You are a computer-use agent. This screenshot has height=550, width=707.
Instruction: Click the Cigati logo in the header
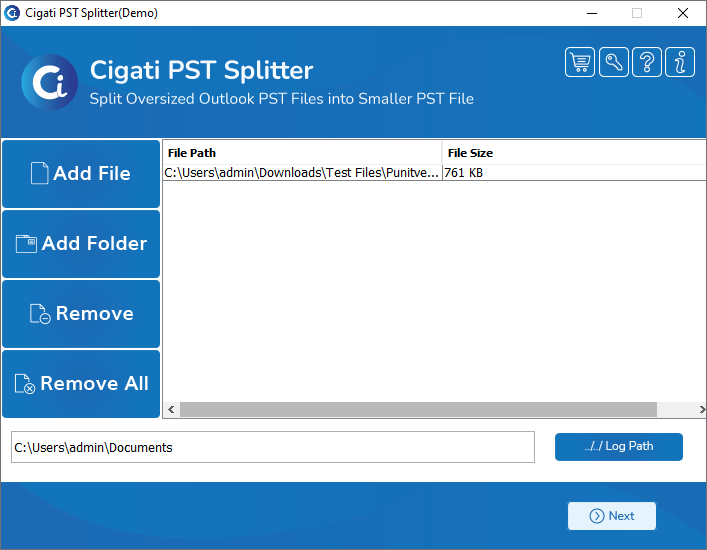(x=50, y=82)
